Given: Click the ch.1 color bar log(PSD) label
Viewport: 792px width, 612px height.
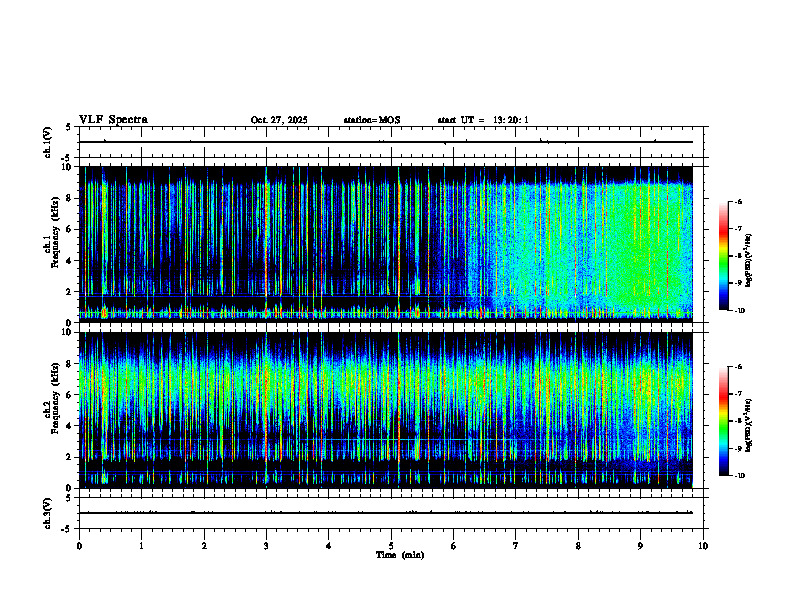Looking at the screenshot, I should coord(749,261).
